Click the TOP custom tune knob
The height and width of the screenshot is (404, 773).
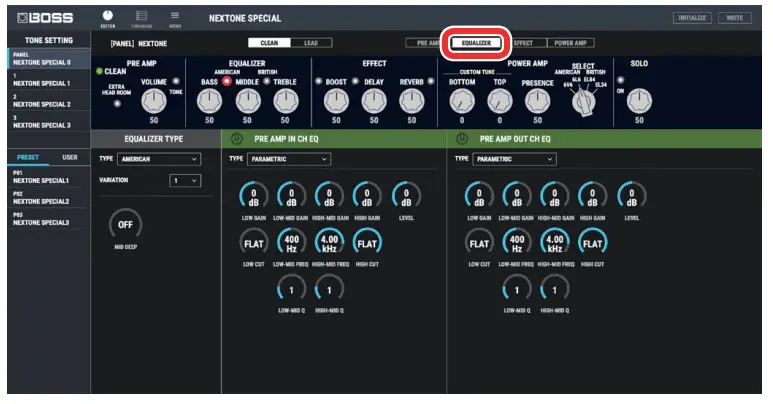(x=500, y=101)
